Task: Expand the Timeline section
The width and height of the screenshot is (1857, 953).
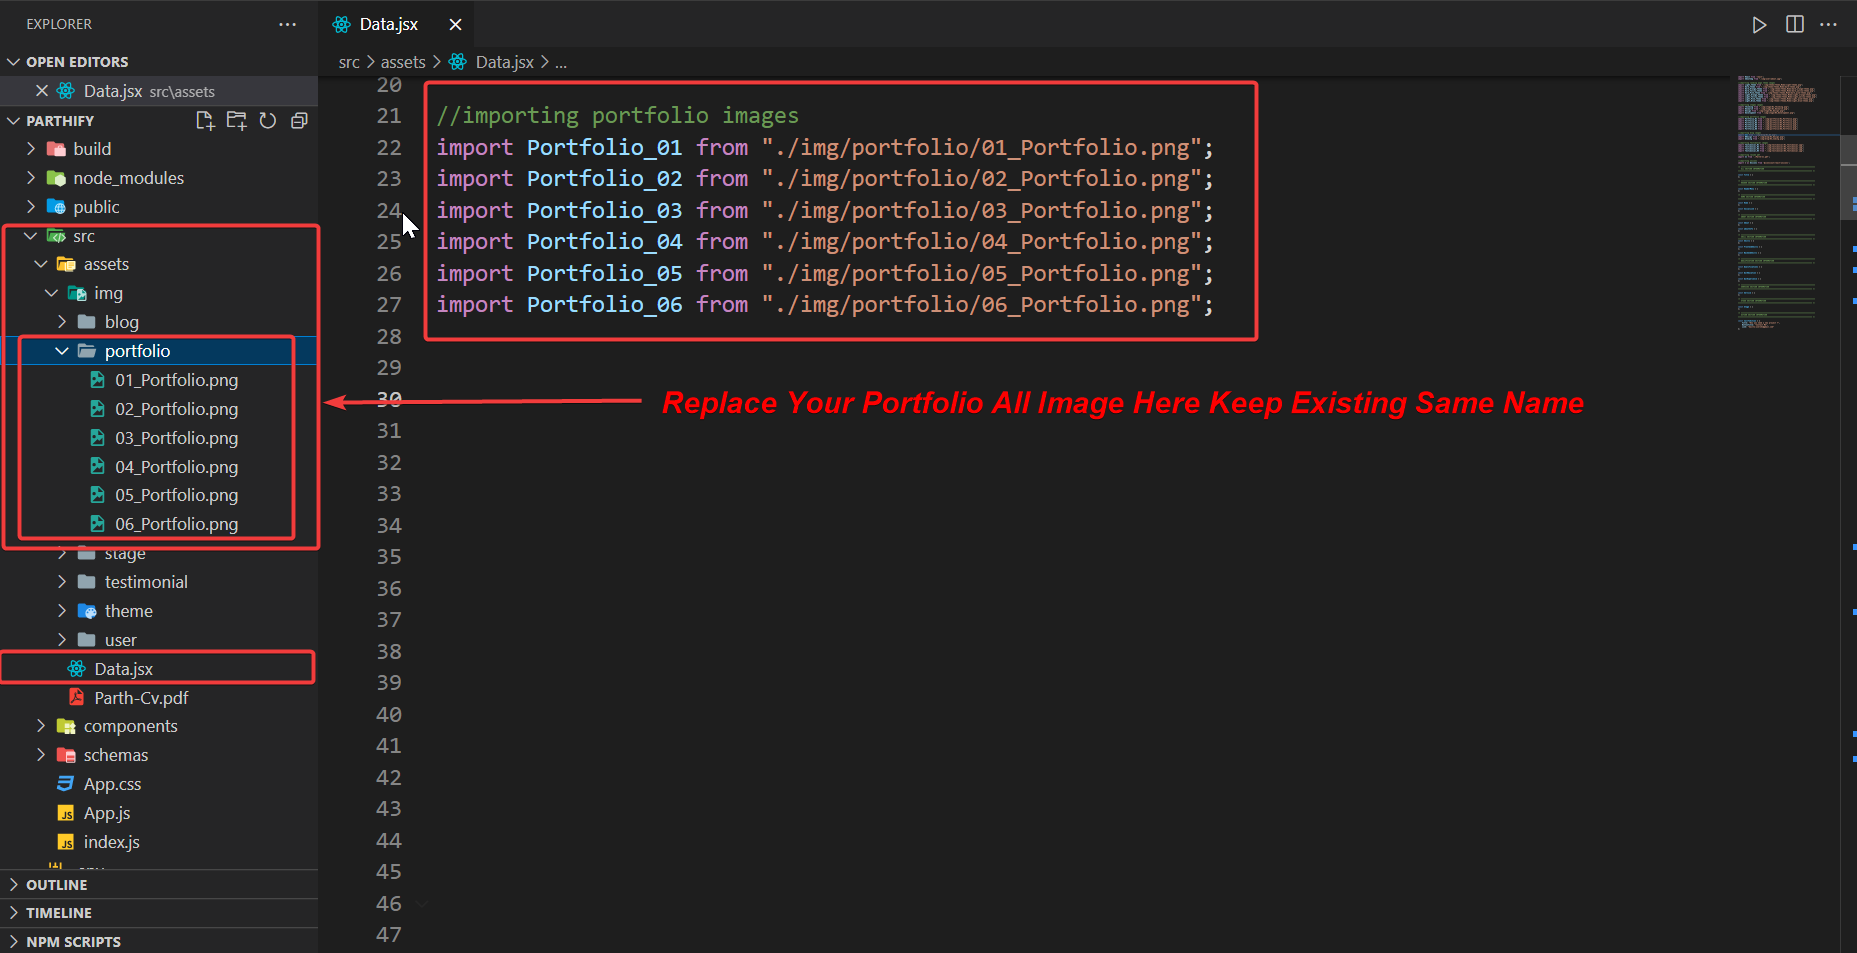Action: (x=59, y=913)
